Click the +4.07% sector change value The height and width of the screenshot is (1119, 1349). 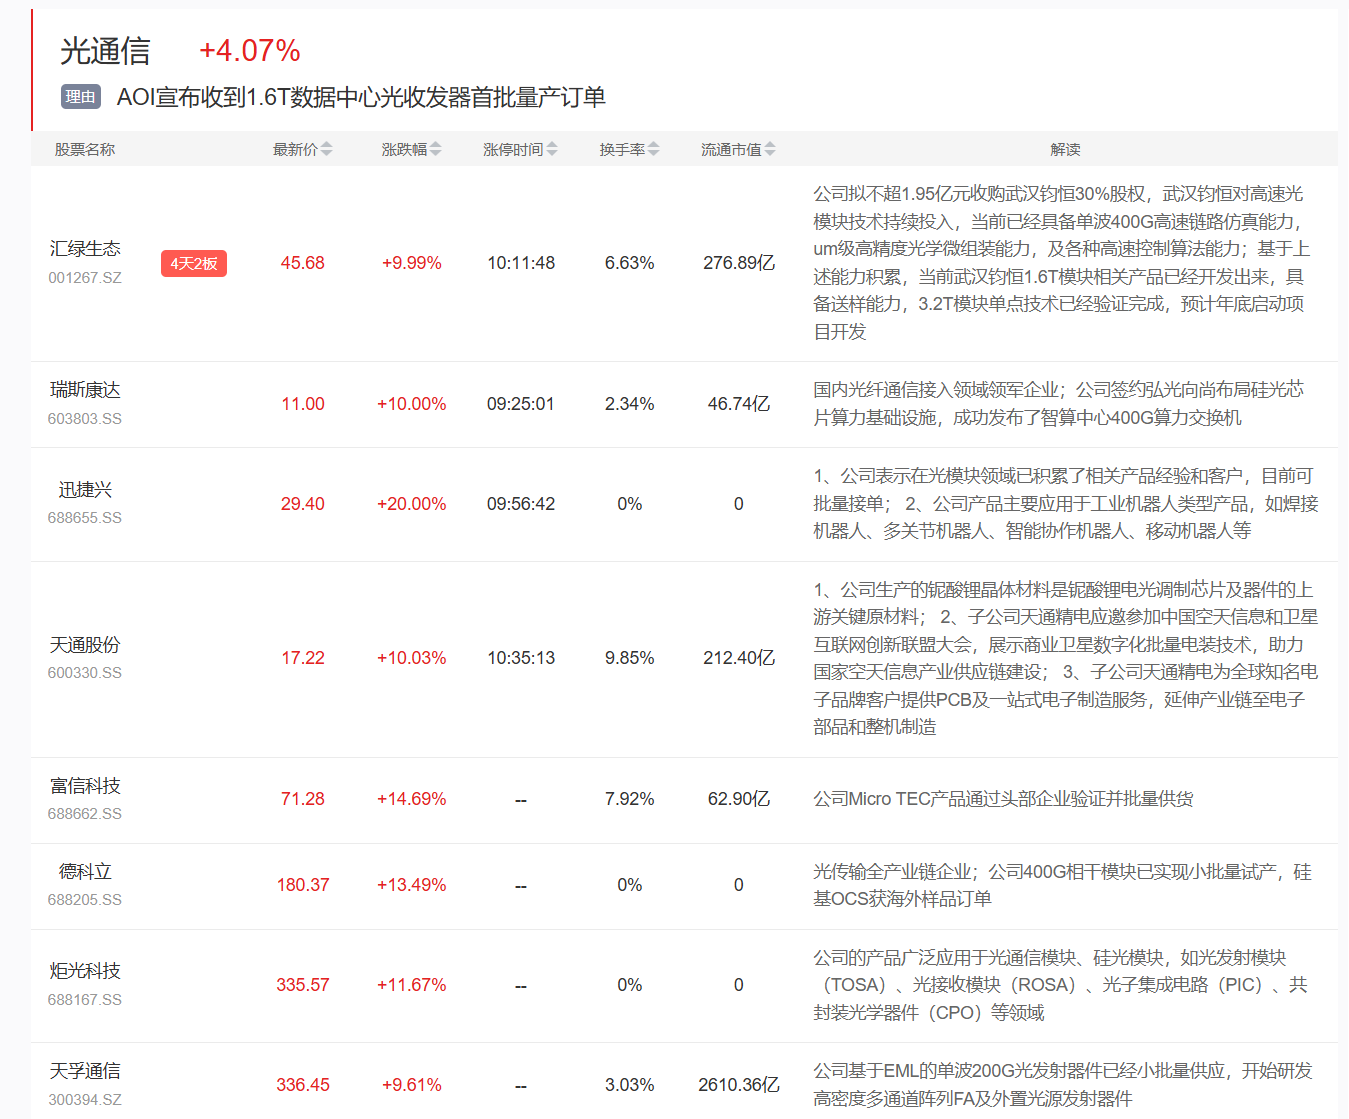tap(249, 51)
